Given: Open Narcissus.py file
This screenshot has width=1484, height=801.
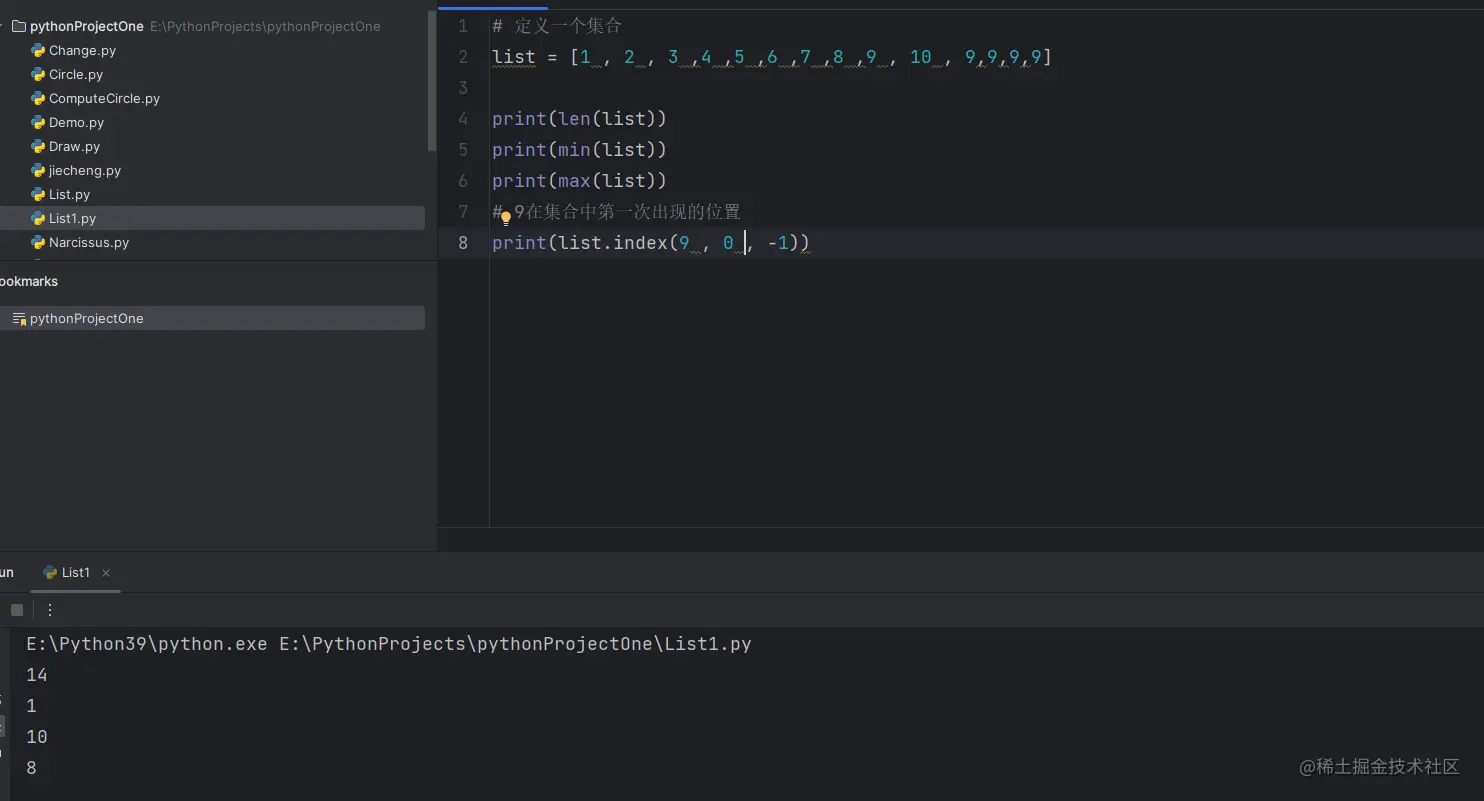Looking at the screenshot, I should pyautogui.click(x=89, y=242).
